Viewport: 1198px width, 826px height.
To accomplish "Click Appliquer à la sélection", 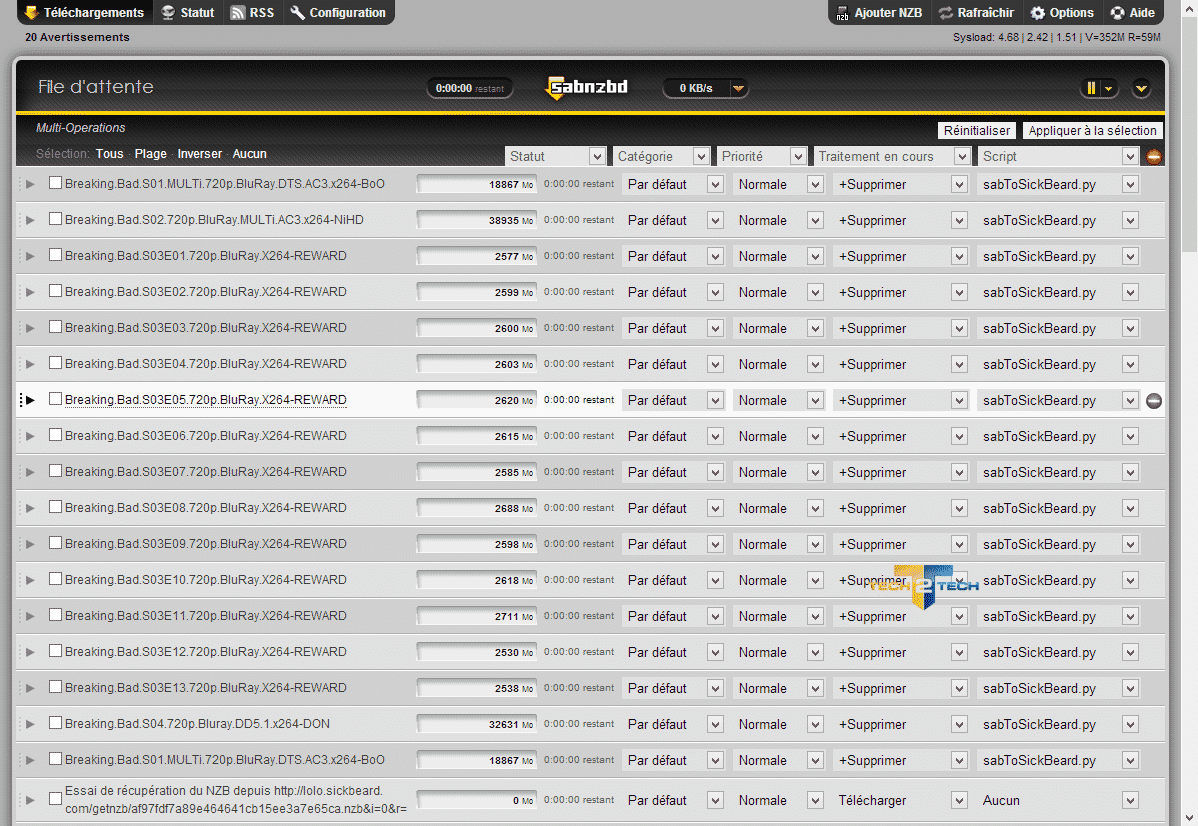I will coord(1092,131).
